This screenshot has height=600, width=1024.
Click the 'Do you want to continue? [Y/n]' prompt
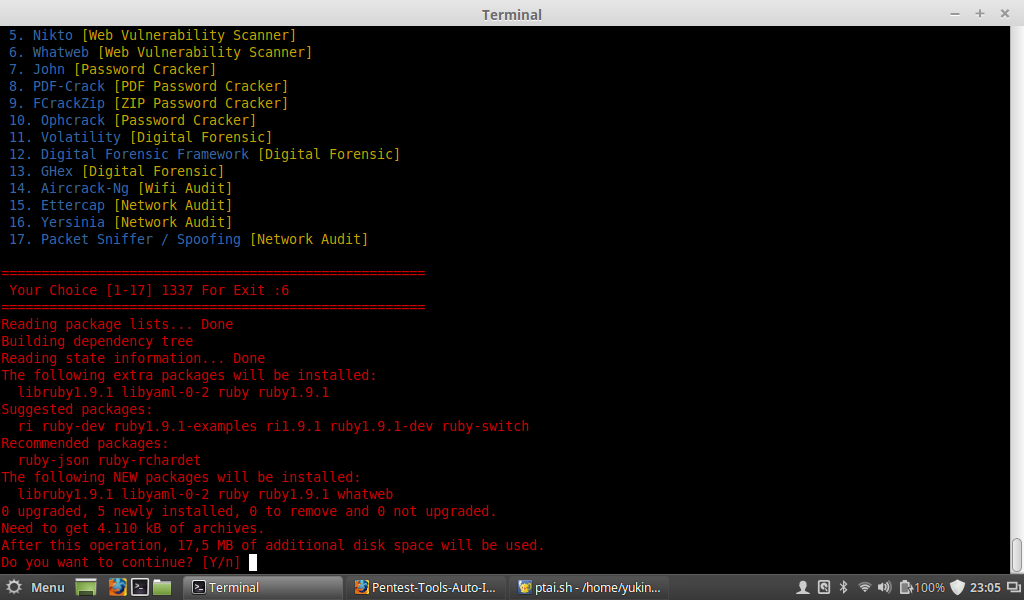click(121, 562)
